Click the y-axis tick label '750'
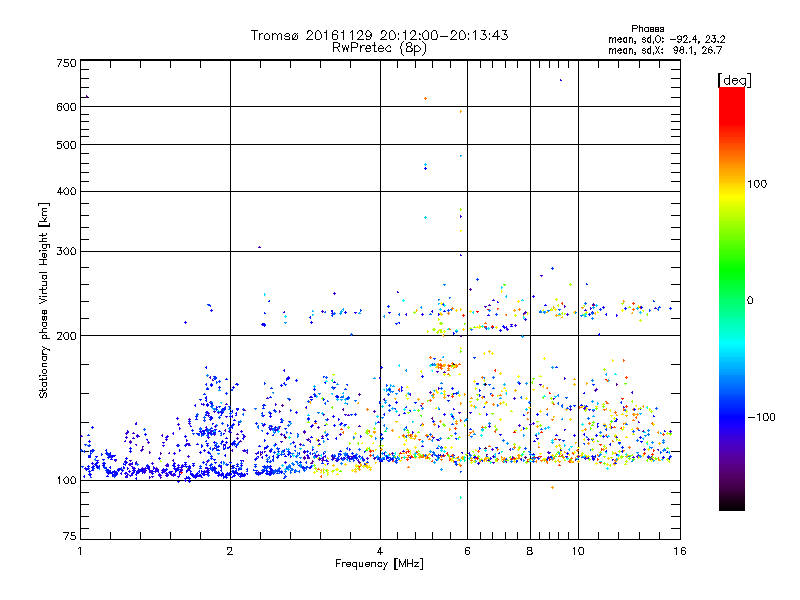The width and height of the screenshot is (800, 600). pyautogui.click(x=66, y=63)
